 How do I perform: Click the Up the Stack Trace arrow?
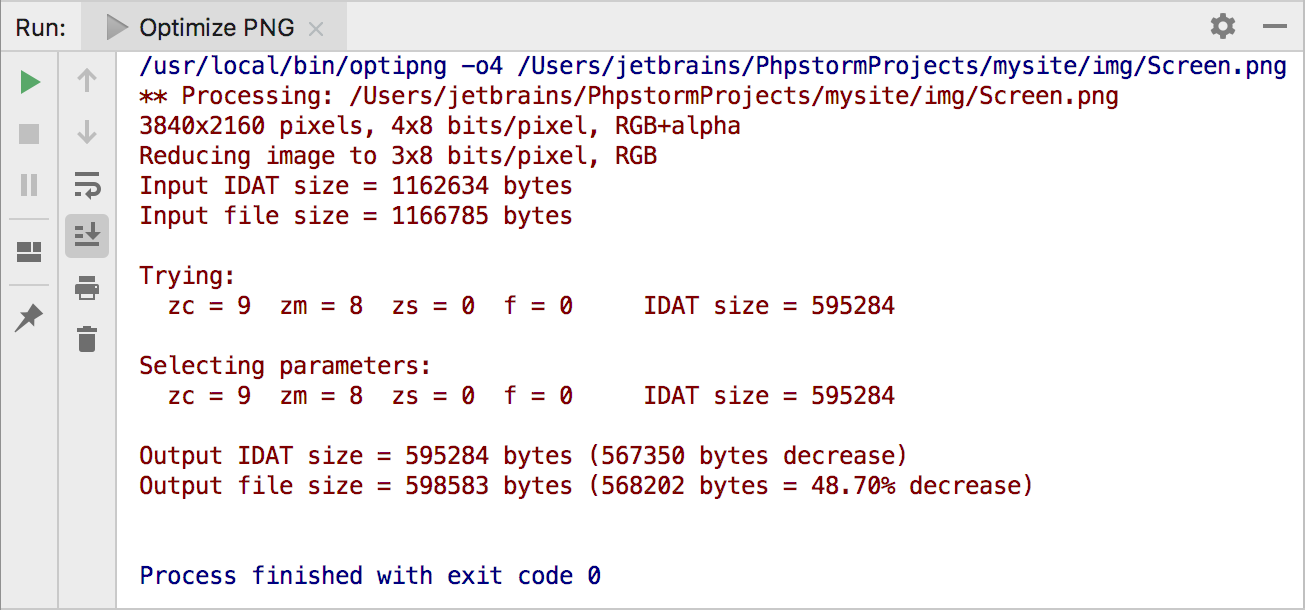(87, 81)
